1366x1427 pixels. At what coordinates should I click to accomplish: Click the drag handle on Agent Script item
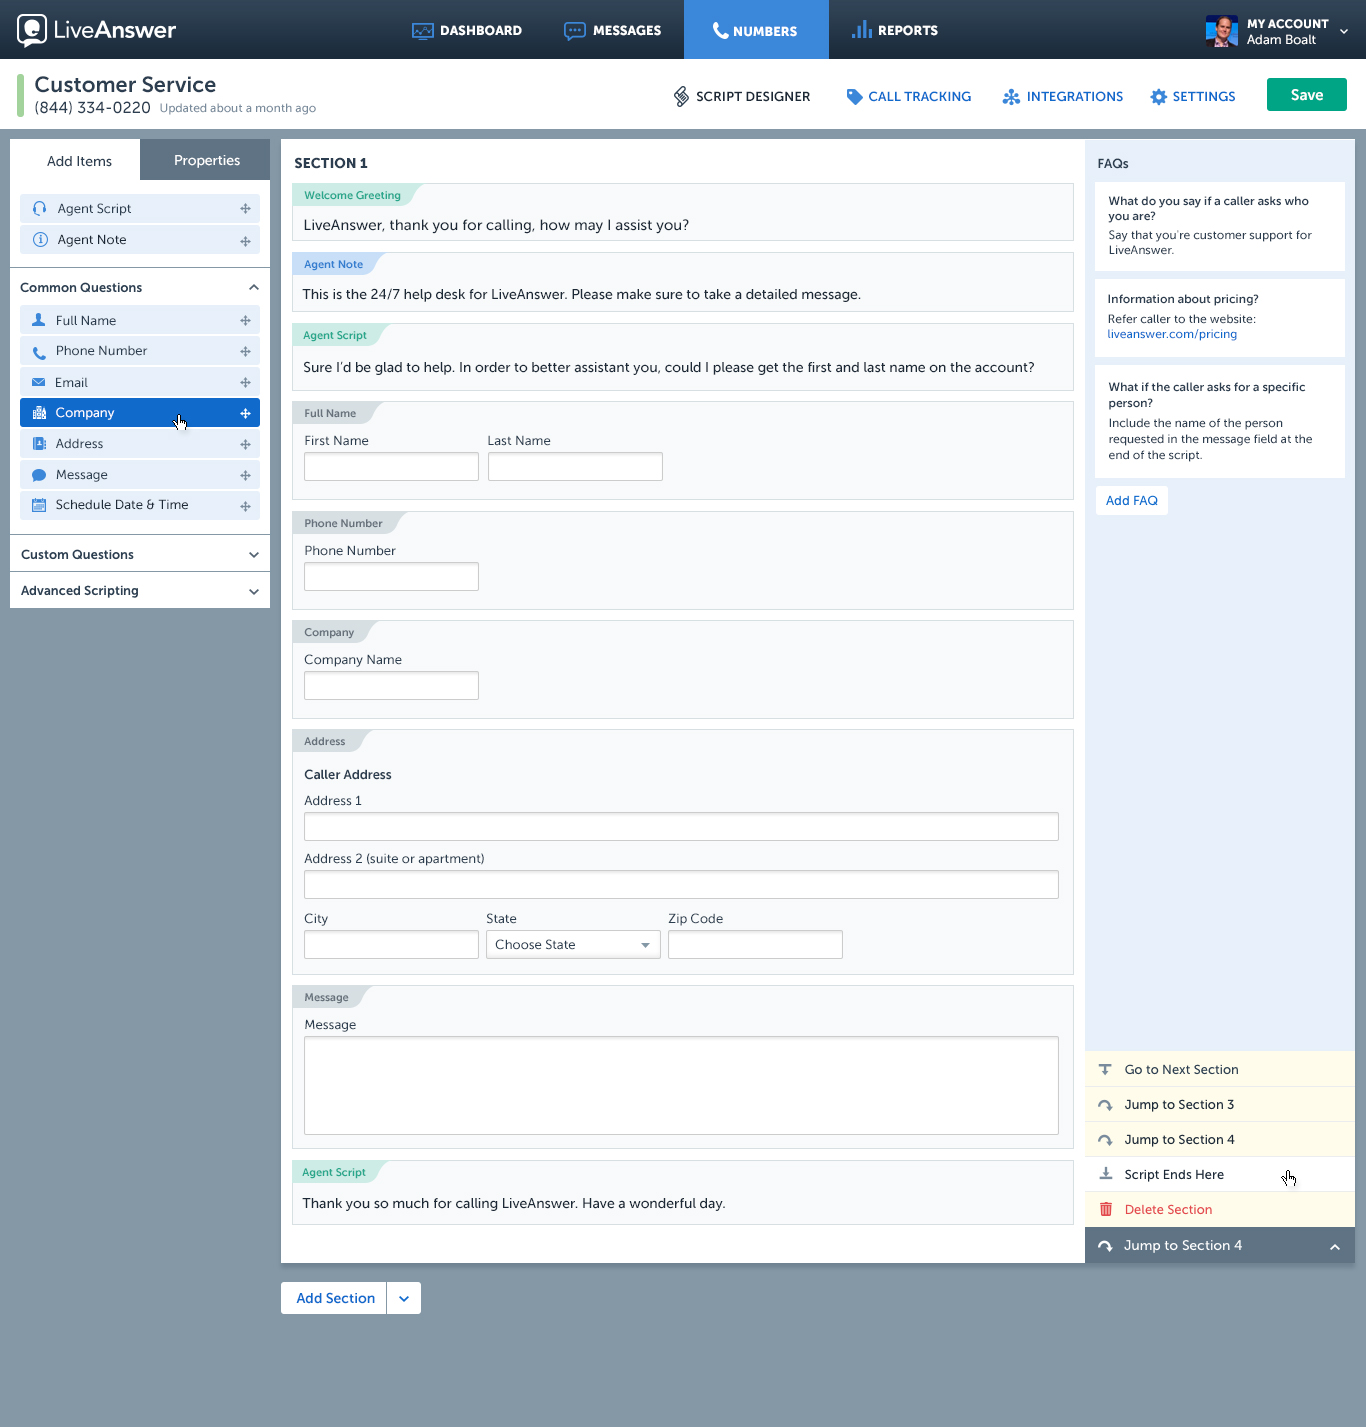245,209
